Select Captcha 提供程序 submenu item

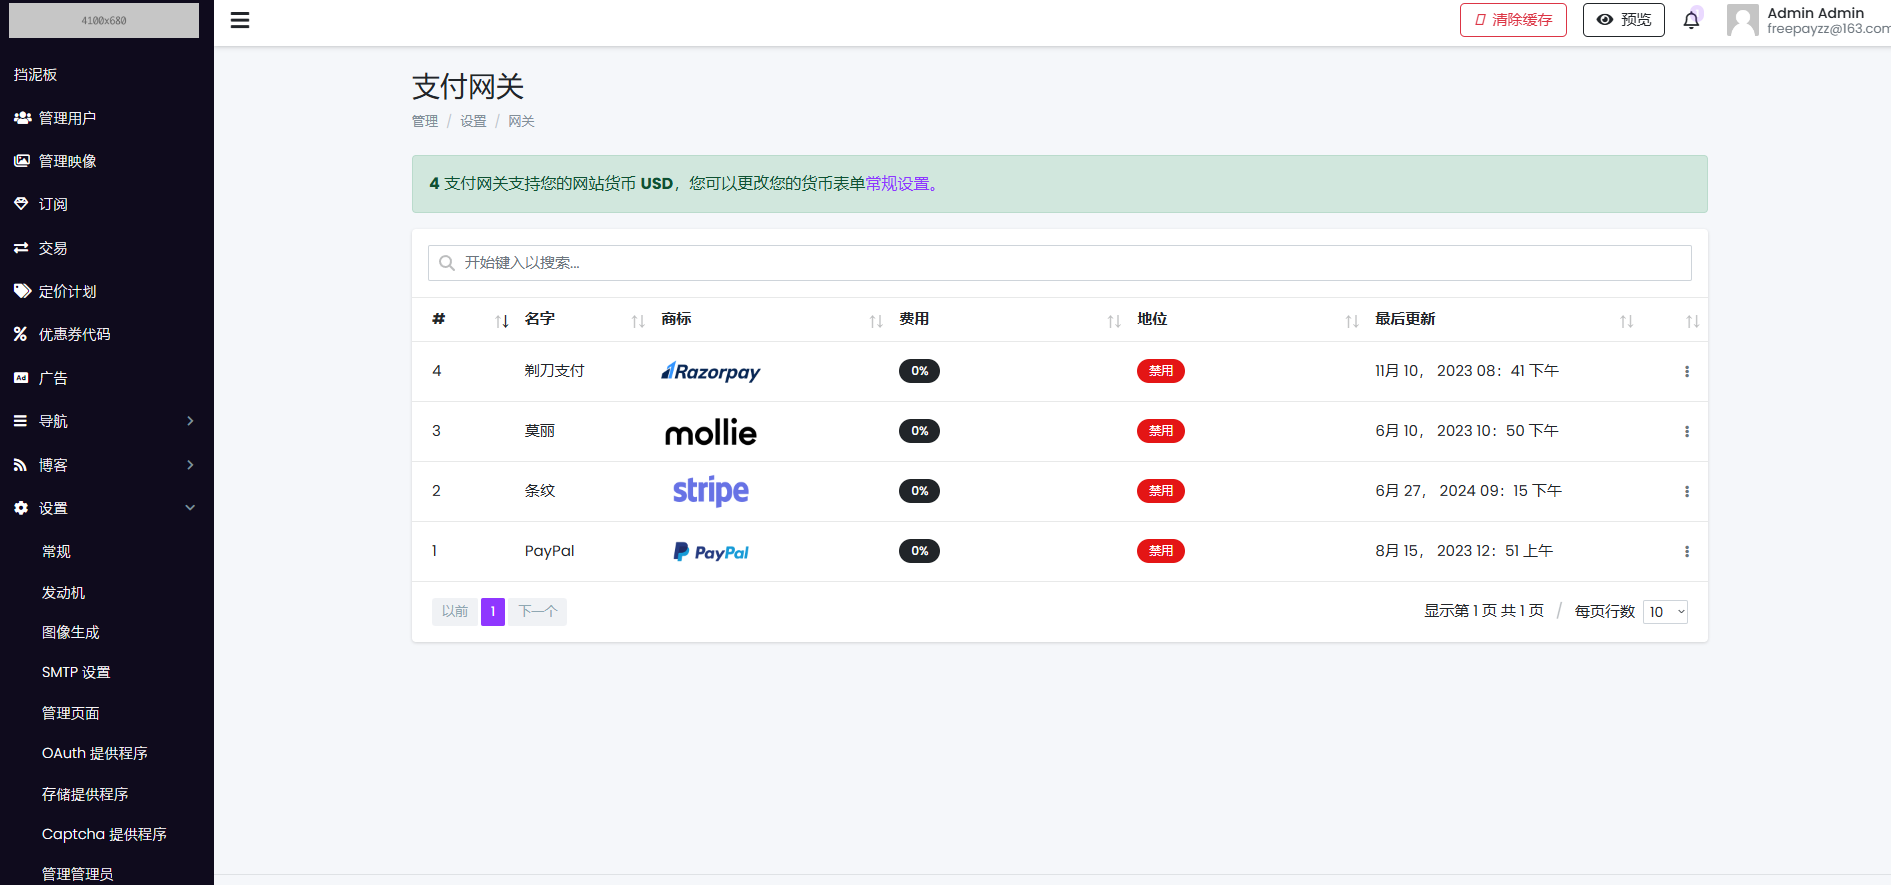pos(104,834)
